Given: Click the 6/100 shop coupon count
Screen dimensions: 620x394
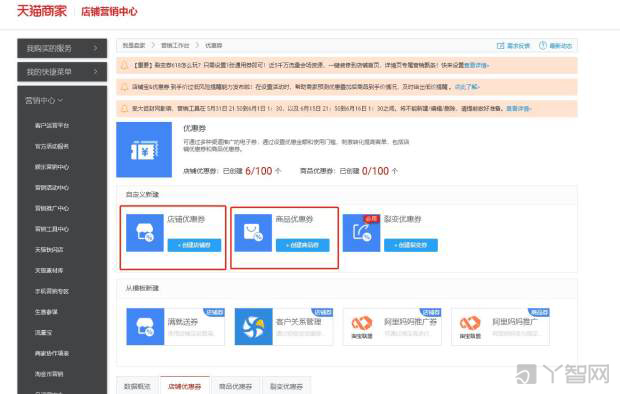Looking at the screenshot, I should click(259, 171).
